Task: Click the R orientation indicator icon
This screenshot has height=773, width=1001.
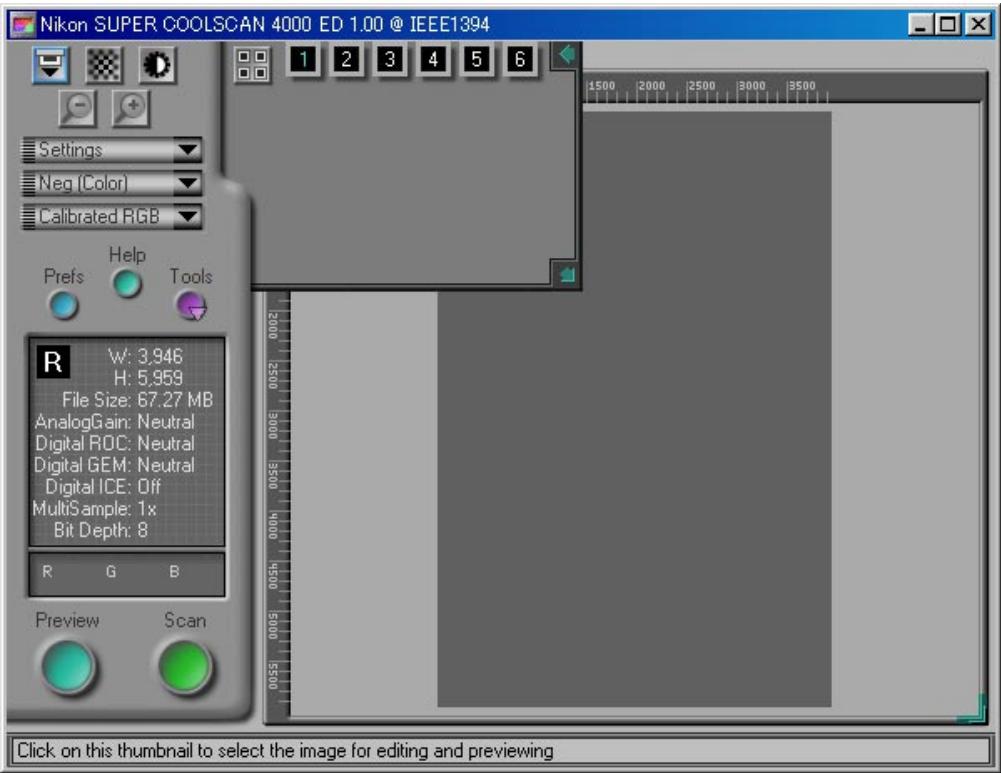Action: pos(53,362)
